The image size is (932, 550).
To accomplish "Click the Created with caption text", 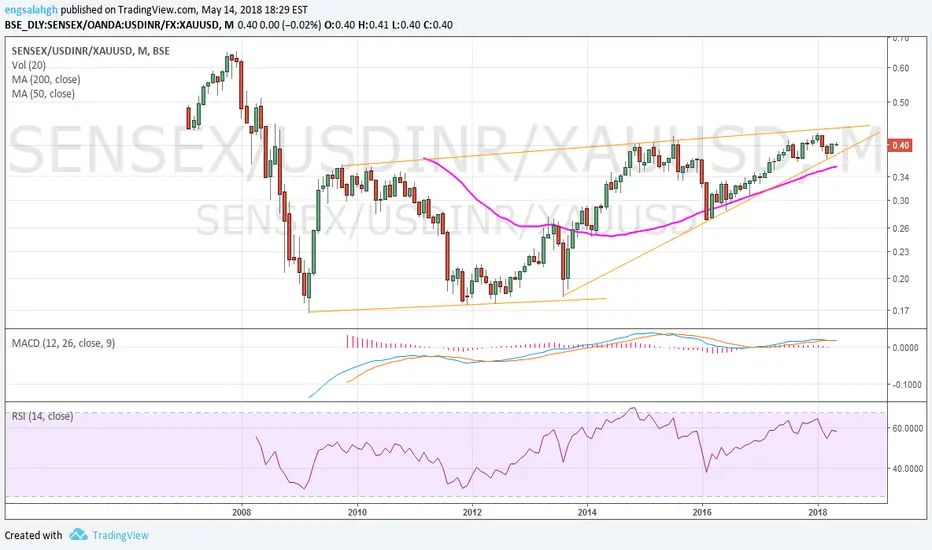I will [x=33, y=535].
